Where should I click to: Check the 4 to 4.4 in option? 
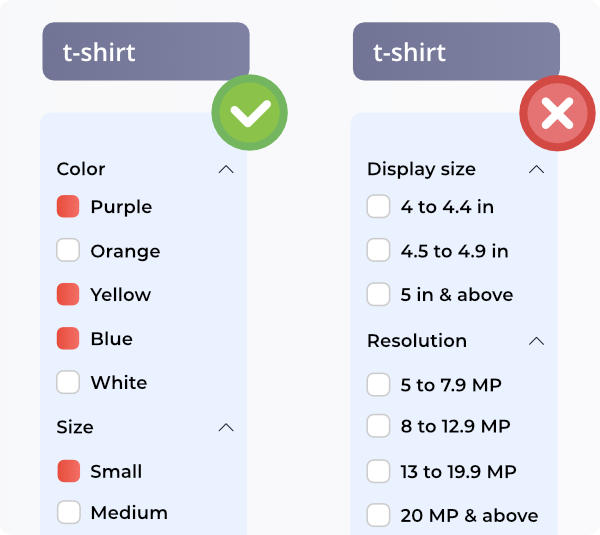(x=378, y=207)
